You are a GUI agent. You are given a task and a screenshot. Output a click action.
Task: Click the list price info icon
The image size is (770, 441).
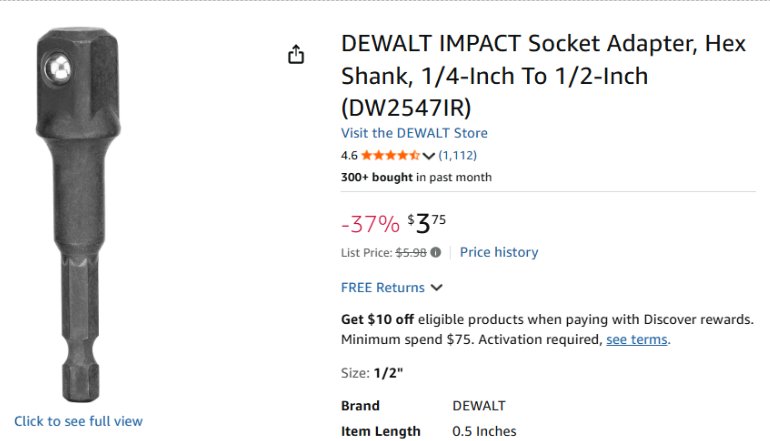(x=436, y=252)
